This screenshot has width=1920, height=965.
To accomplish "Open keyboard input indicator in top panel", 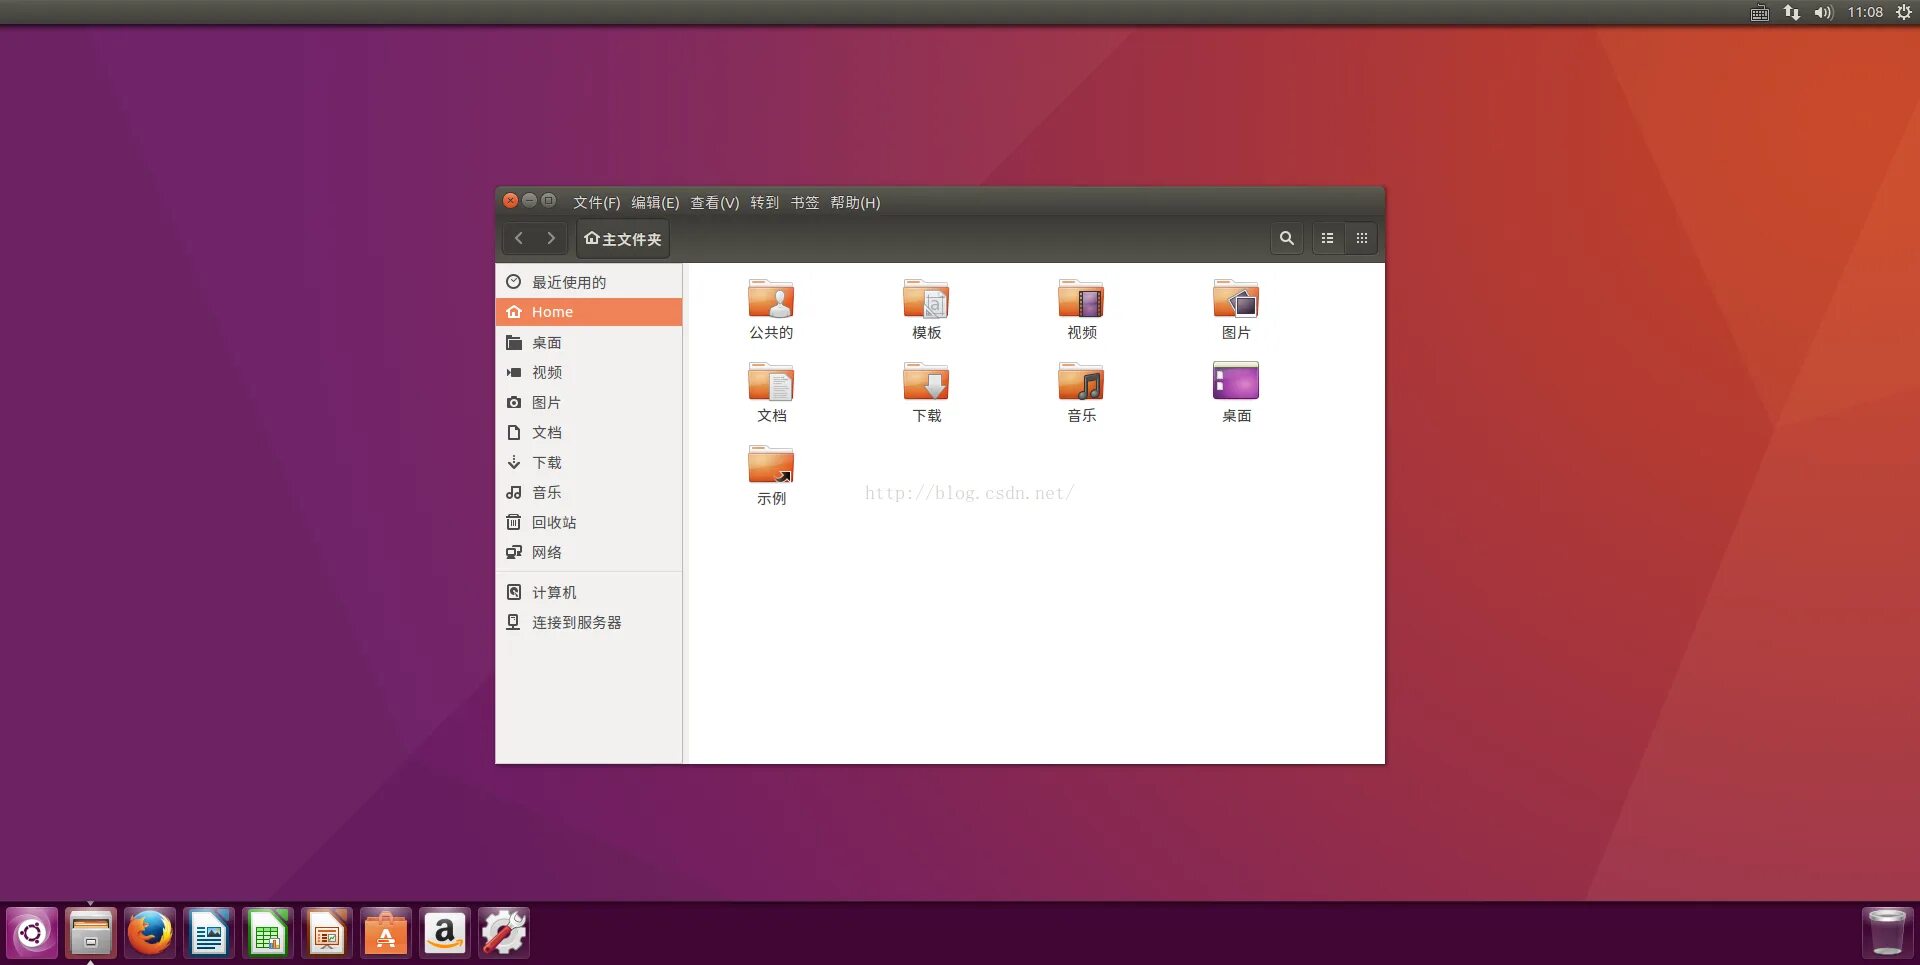I will [1760, 12].
